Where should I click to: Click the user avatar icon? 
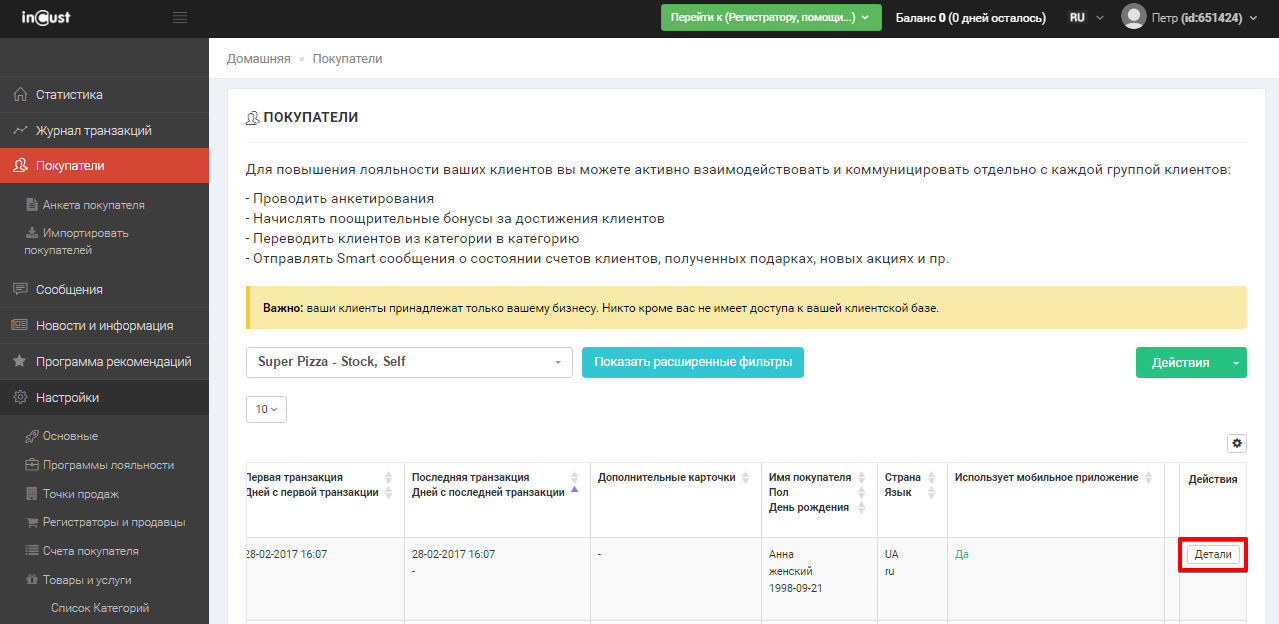[1133, 17]
